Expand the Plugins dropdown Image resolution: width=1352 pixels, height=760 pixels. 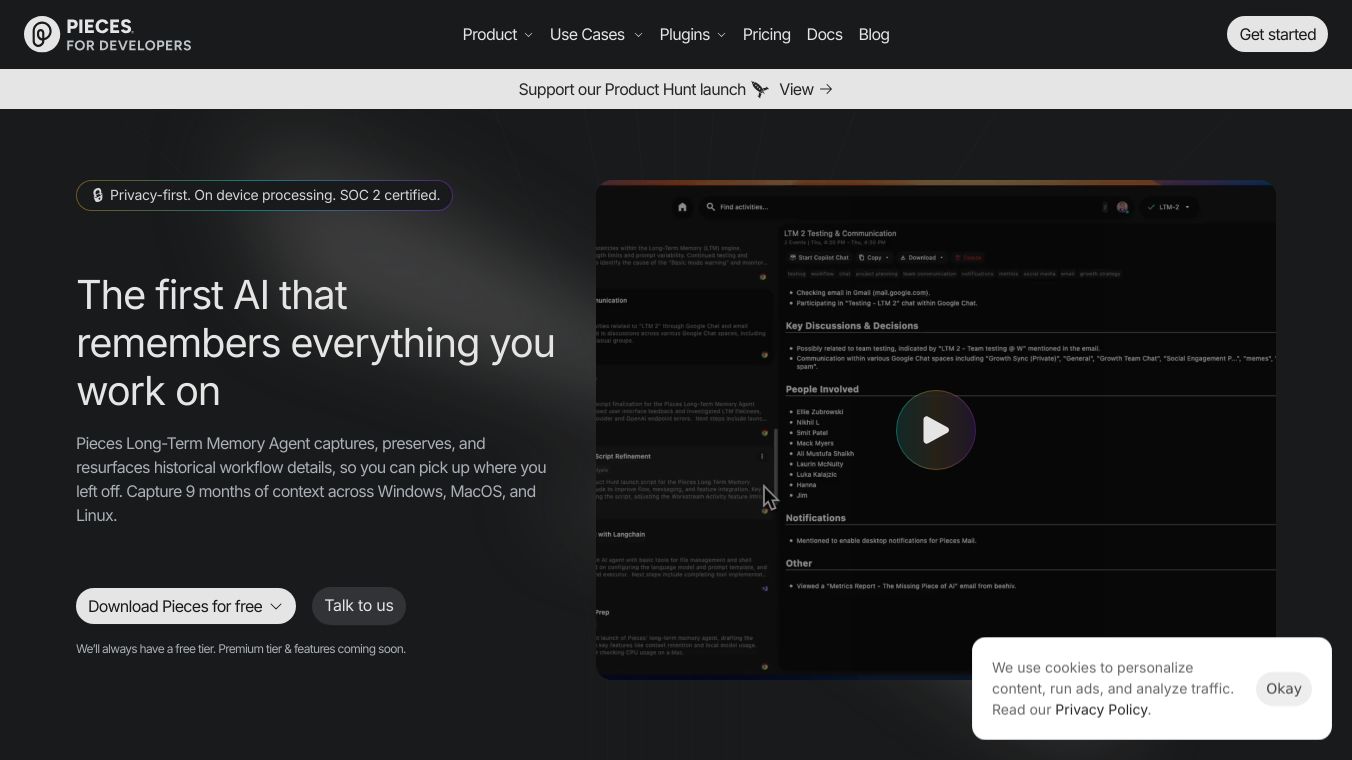tap(692, 34)
